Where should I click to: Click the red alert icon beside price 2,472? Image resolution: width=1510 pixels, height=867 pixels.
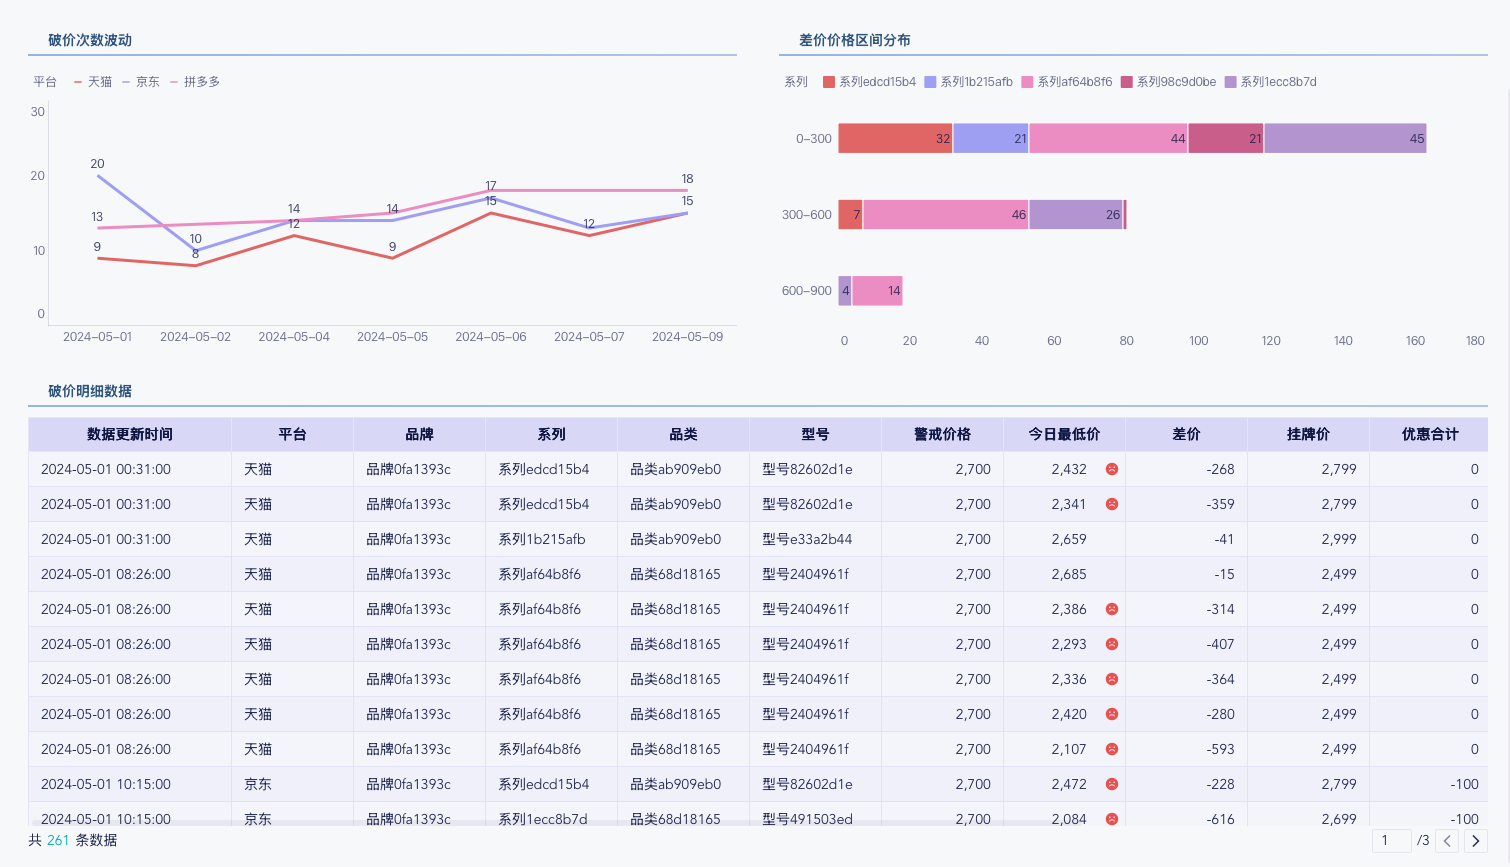[1111, 784]
